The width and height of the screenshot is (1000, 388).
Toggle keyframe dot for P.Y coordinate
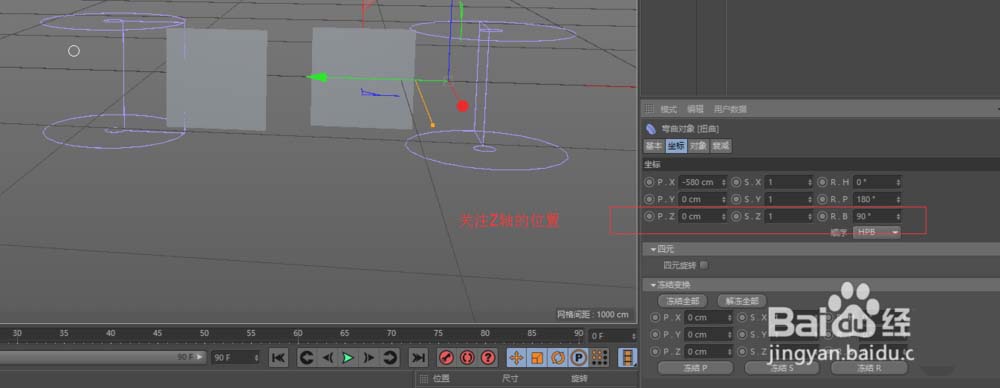(649, 200)
